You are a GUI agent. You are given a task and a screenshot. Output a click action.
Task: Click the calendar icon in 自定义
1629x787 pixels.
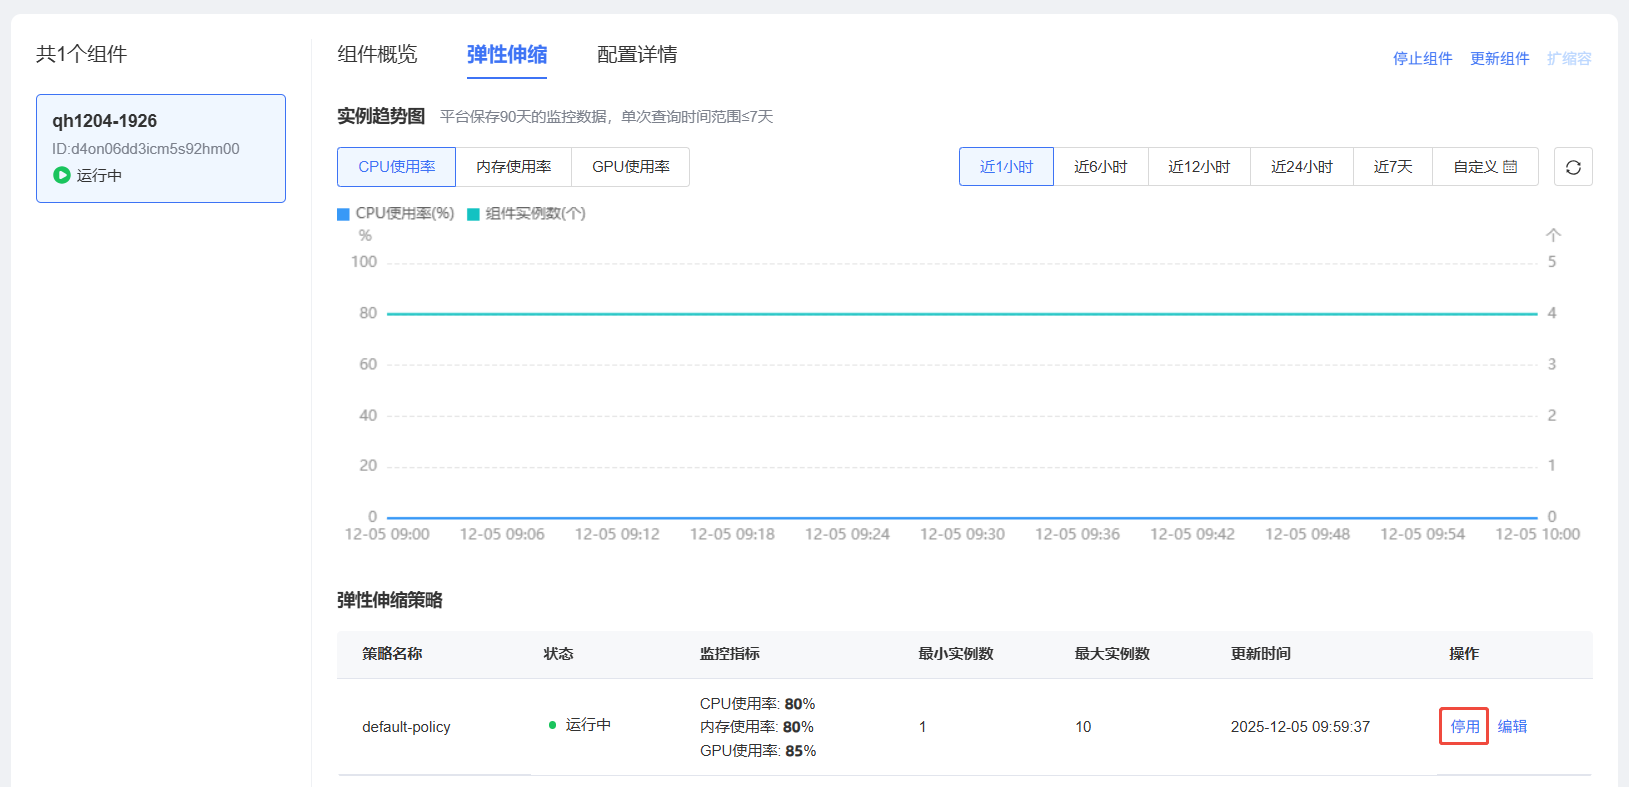1510,167
